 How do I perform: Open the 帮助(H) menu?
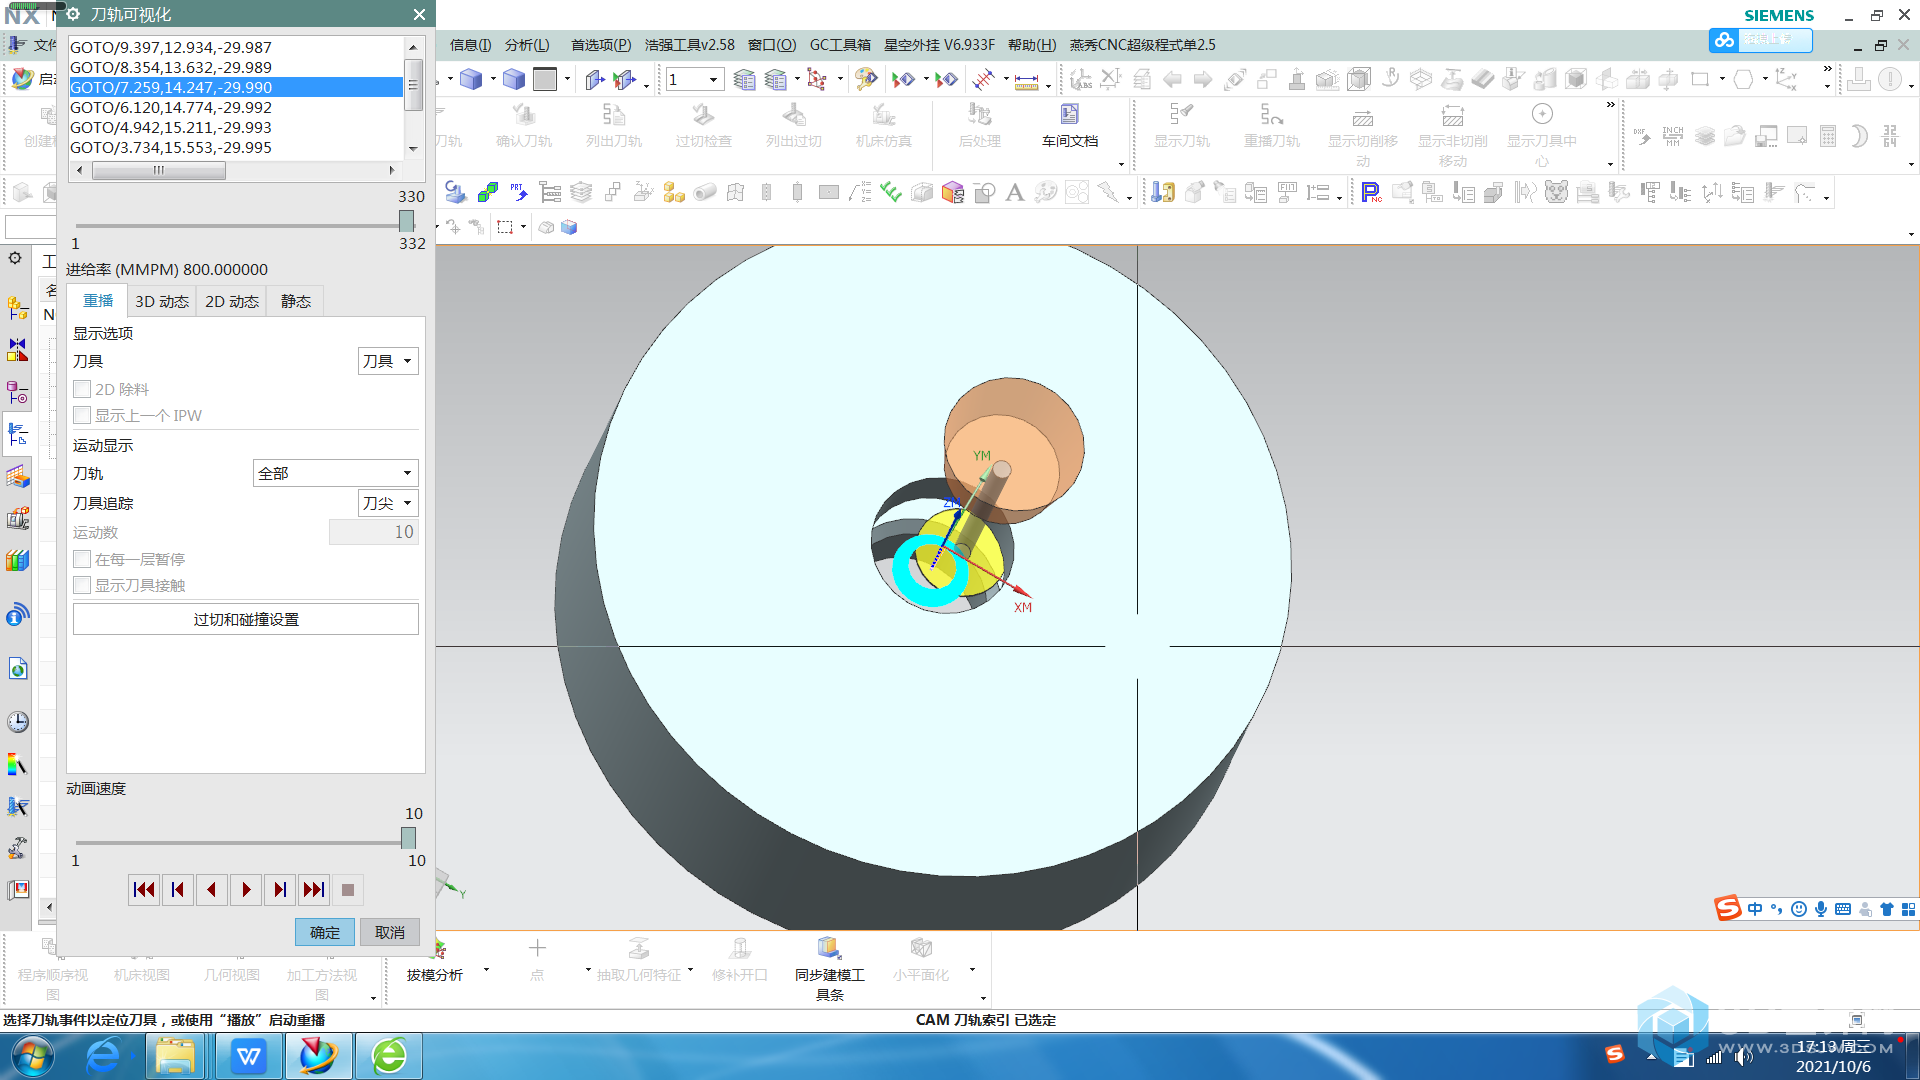(1032, 45)
